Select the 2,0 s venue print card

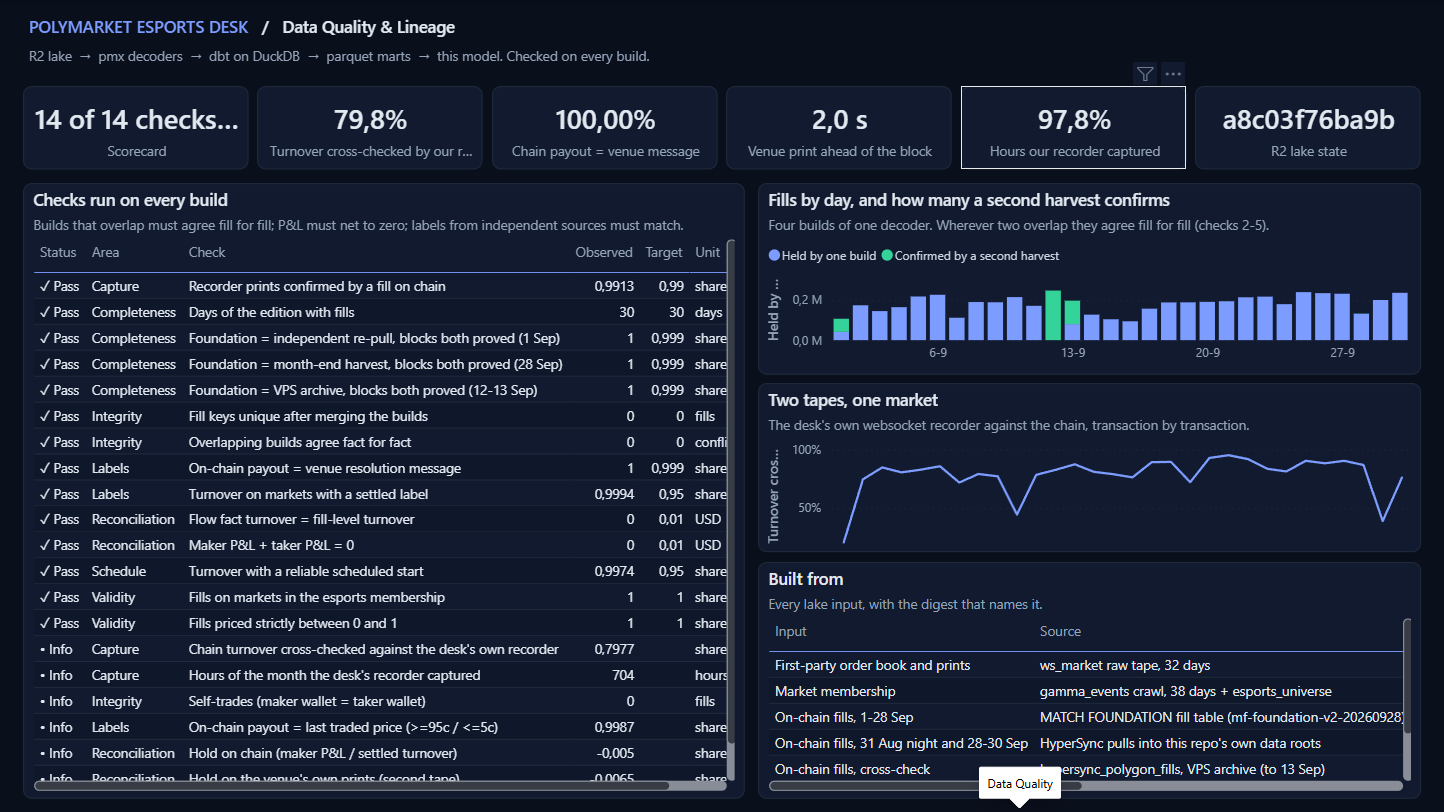click(839, 127)
